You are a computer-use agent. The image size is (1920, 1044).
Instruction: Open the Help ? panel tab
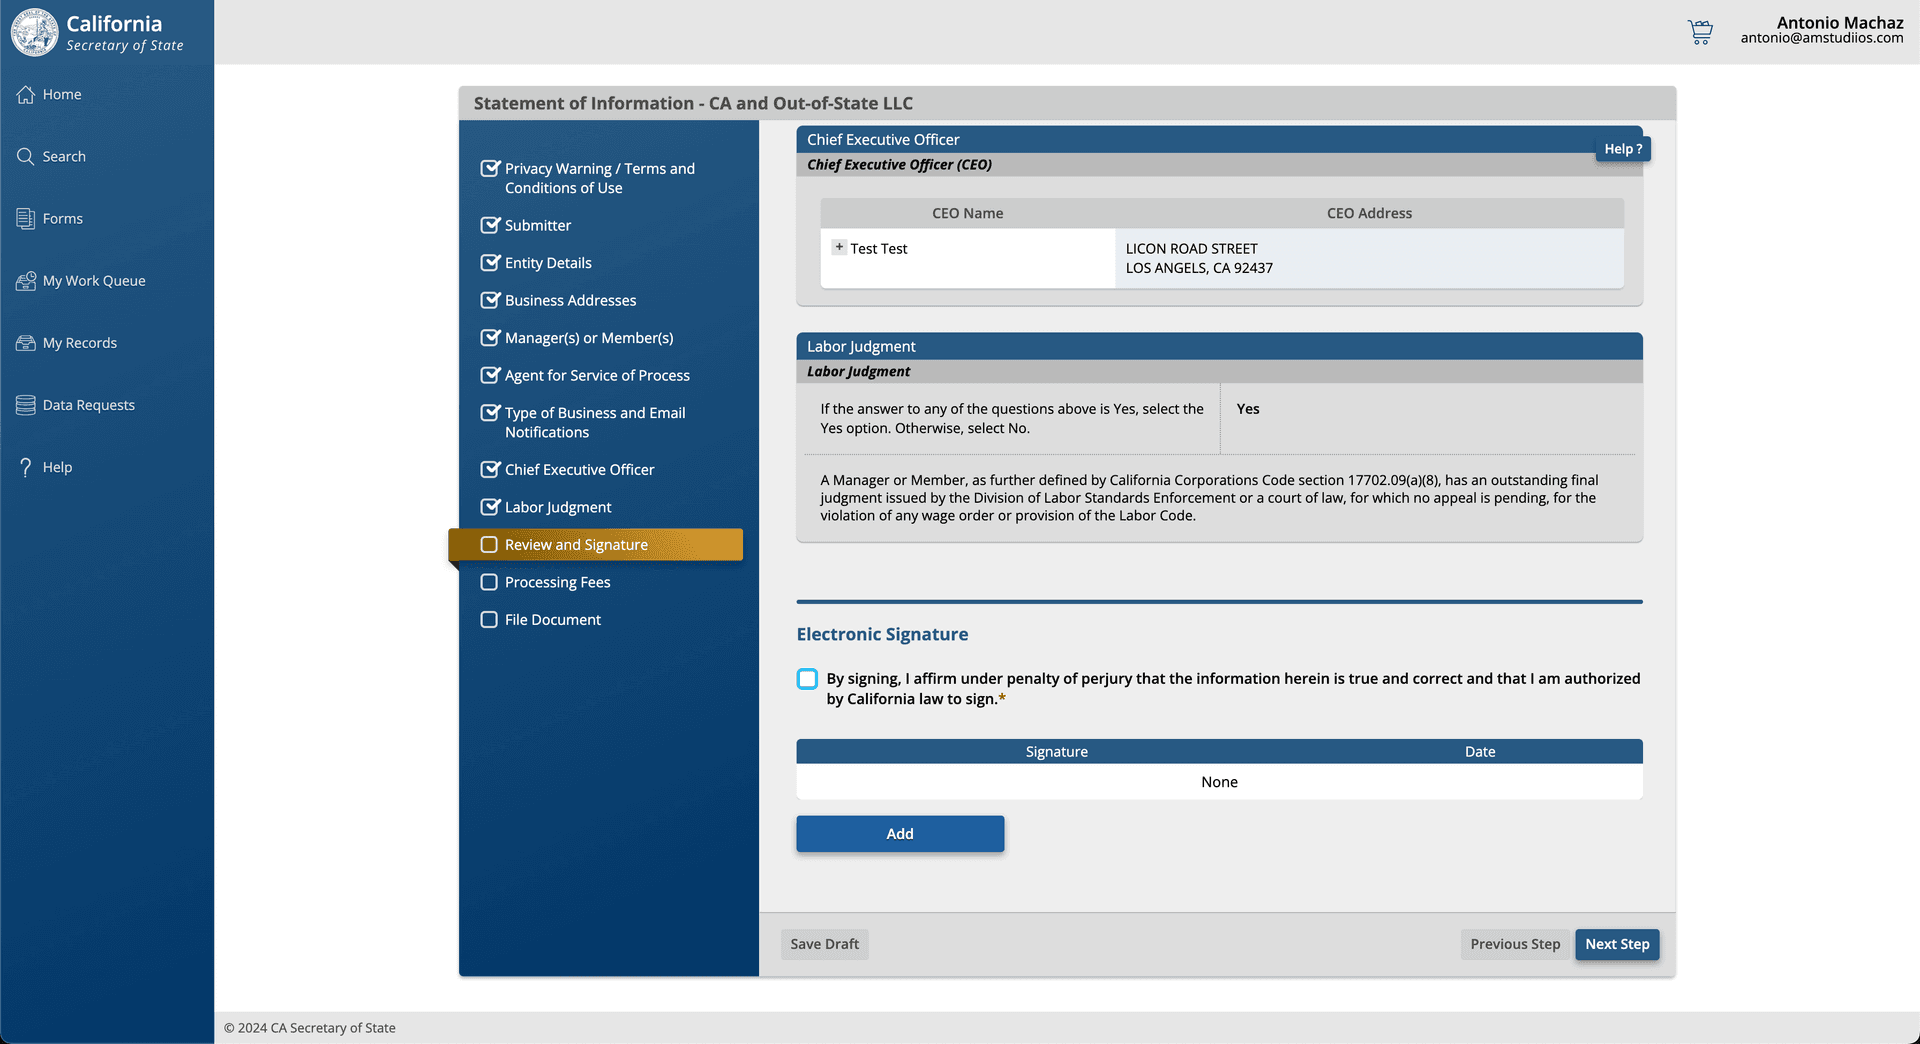[1622, 149]
